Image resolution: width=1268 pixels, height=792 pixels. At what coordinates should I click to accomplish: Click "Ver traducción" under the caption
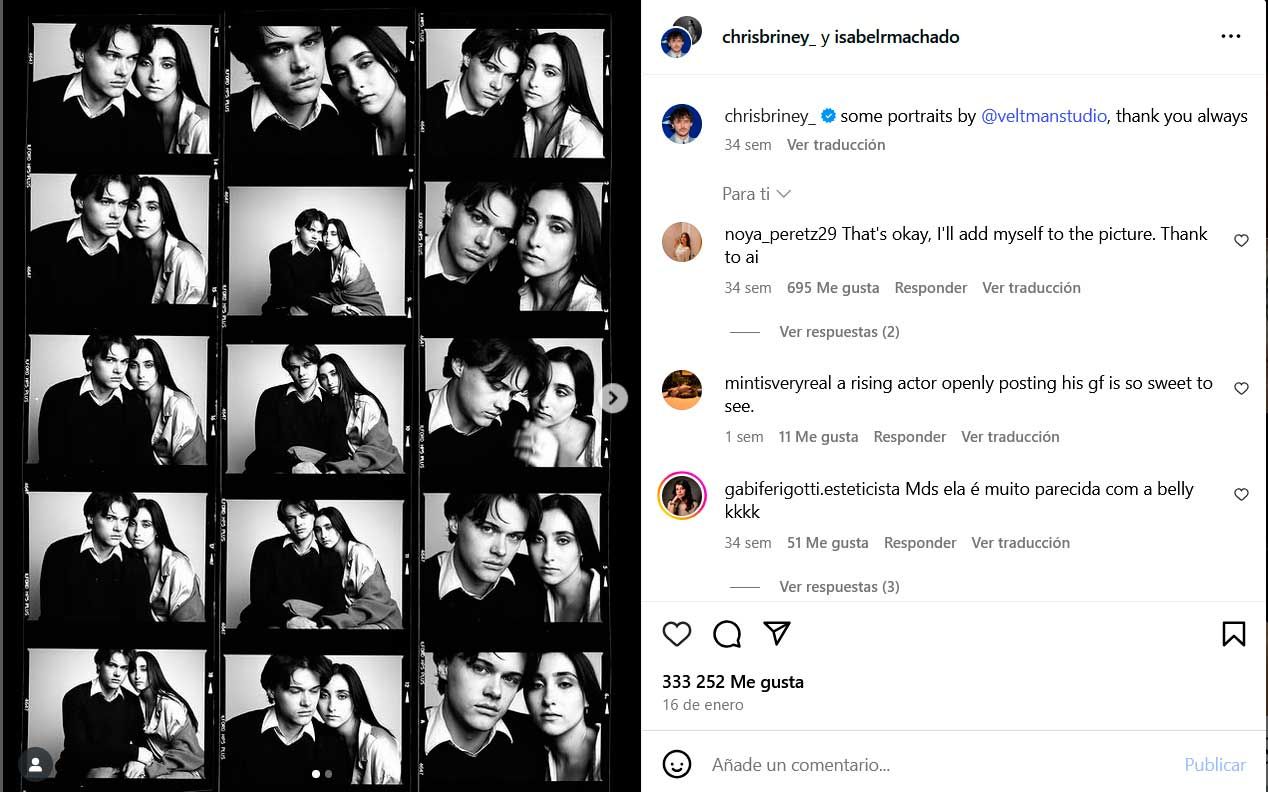click(836, 145)
